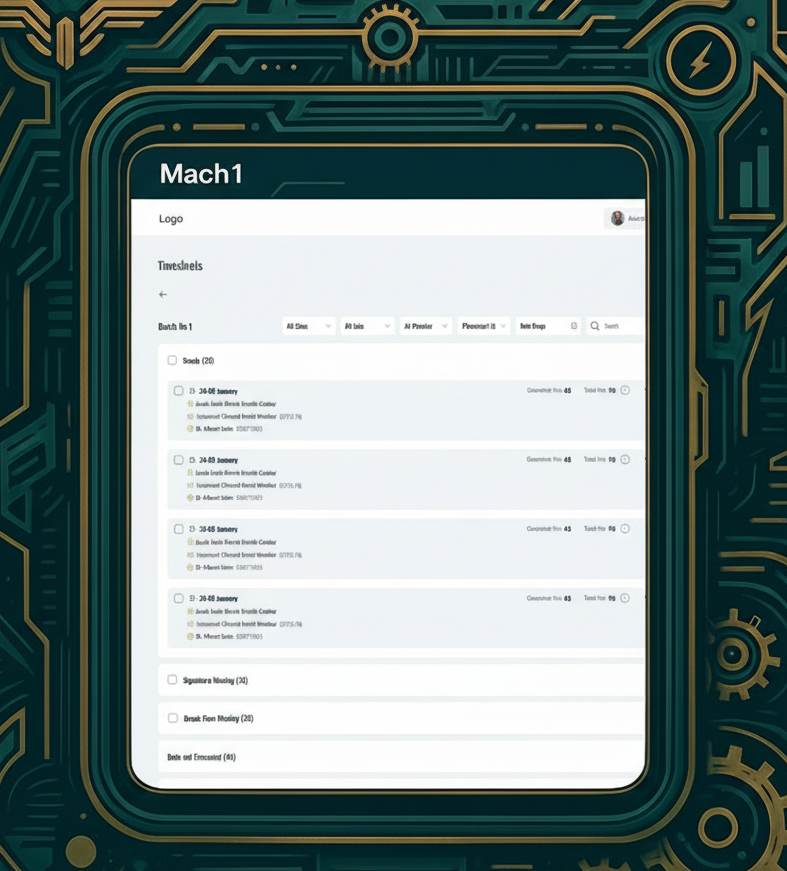Viewport: 787px width, 871px height.
Task: Click the date icon beside the fourth card's title
Action: [x=192, y=598]
